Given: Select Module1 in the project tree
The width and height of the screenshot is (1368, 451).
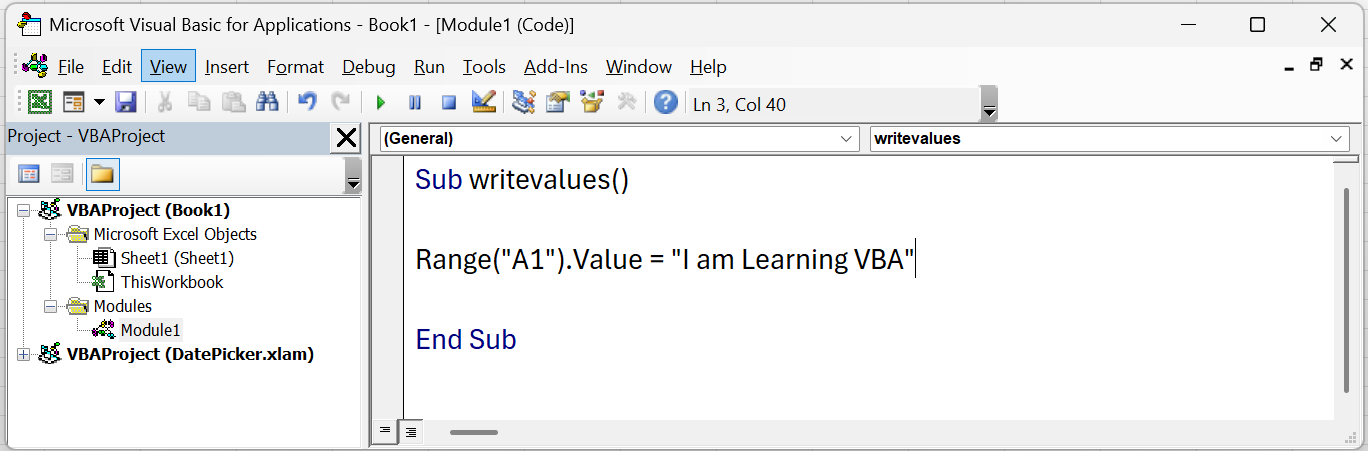Looking at the screenshot, I should coord(151,330).
